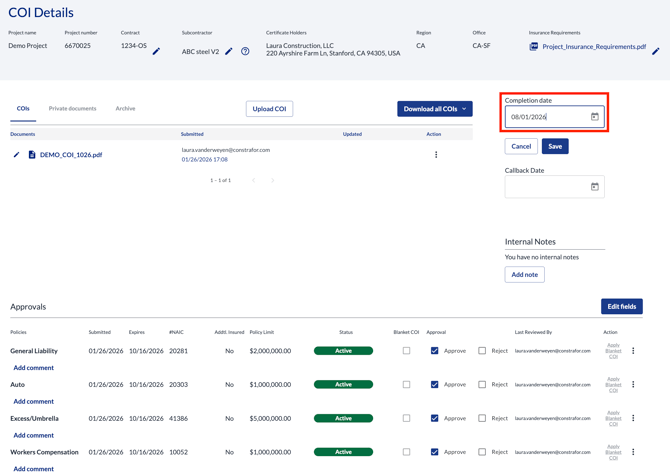Click the pencil icon beside DEMO_COI_1026.pdf
Image resolution: width=670 pixels, height=475 pixels.
(x=16, y=155)
